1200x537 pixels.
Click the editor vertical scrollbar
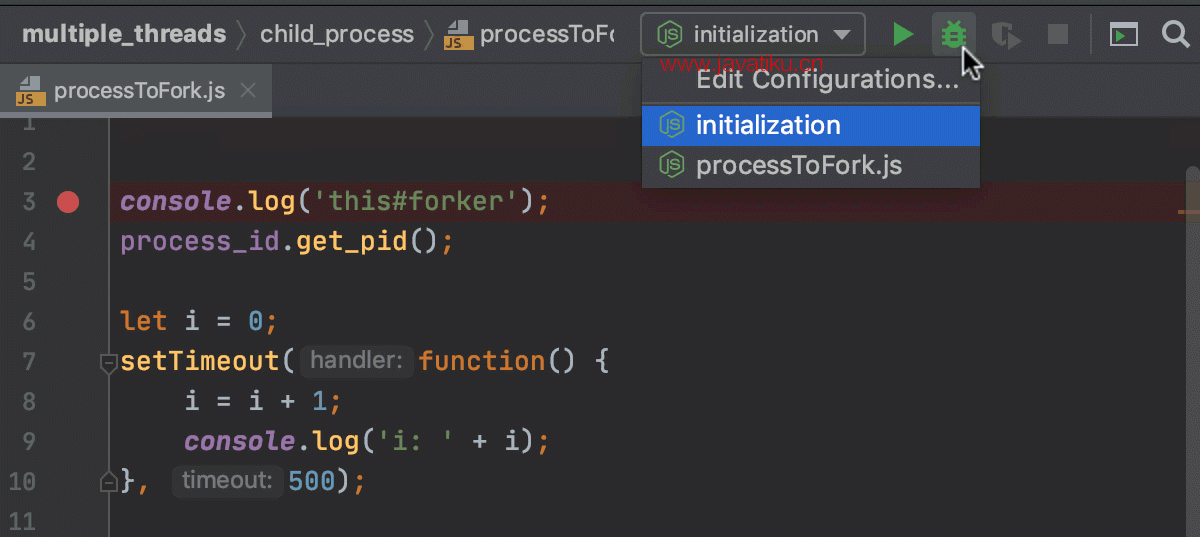pyautogui.click(x=1193, y=350)
